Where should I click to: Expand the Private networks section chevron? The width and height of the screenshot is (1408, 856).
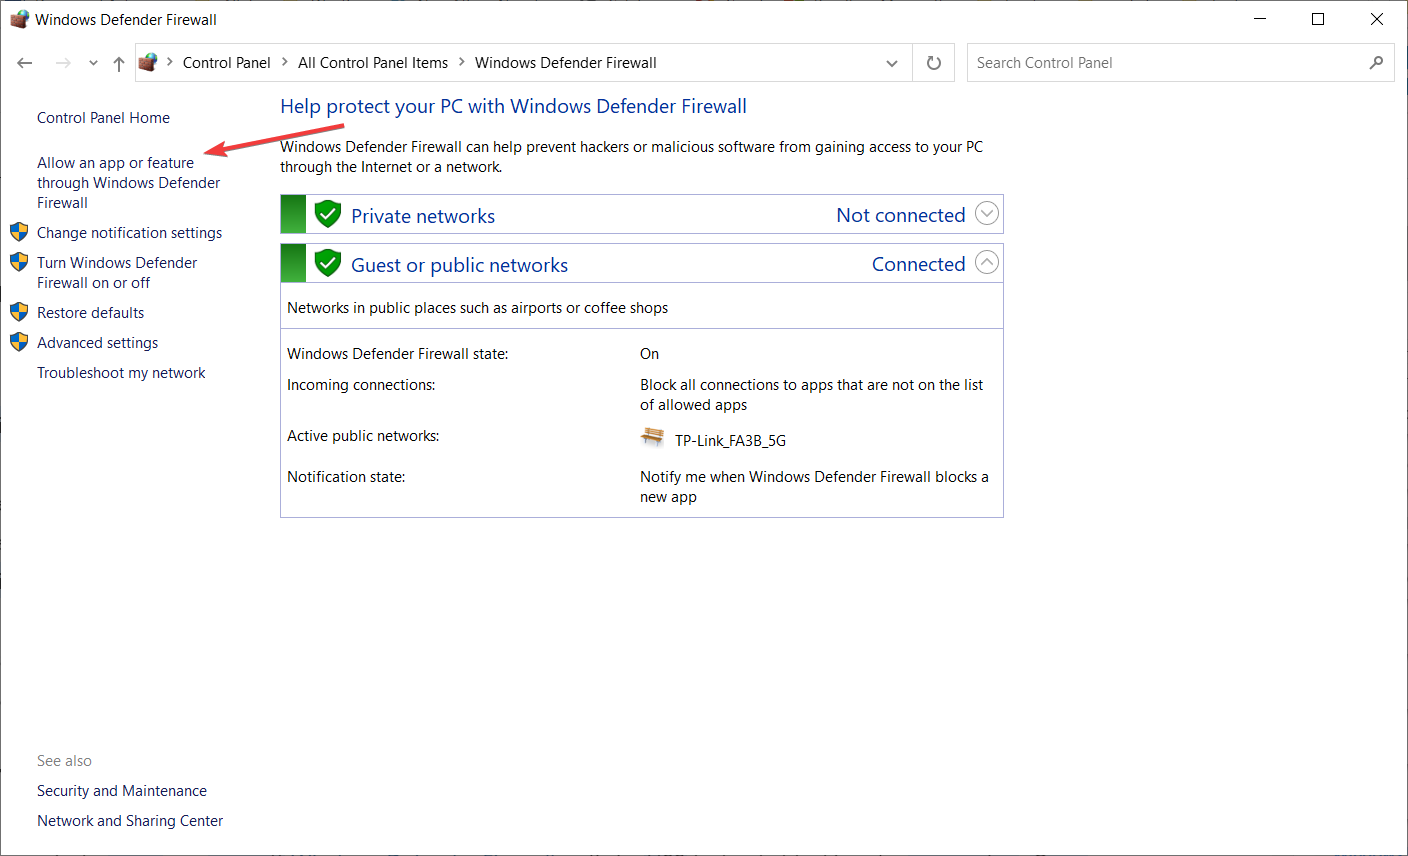coord(987,214)
